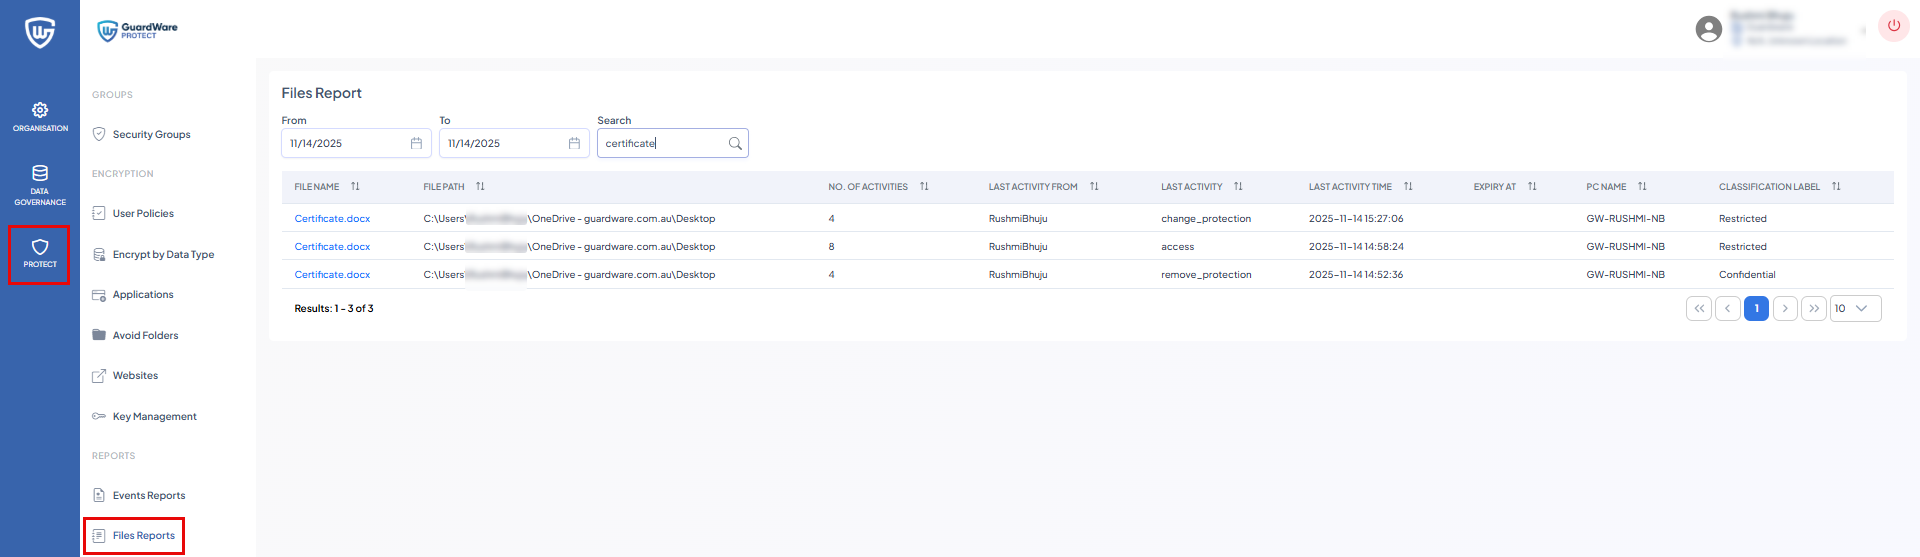Open Security Groups menu item

(x=151, y=135)
